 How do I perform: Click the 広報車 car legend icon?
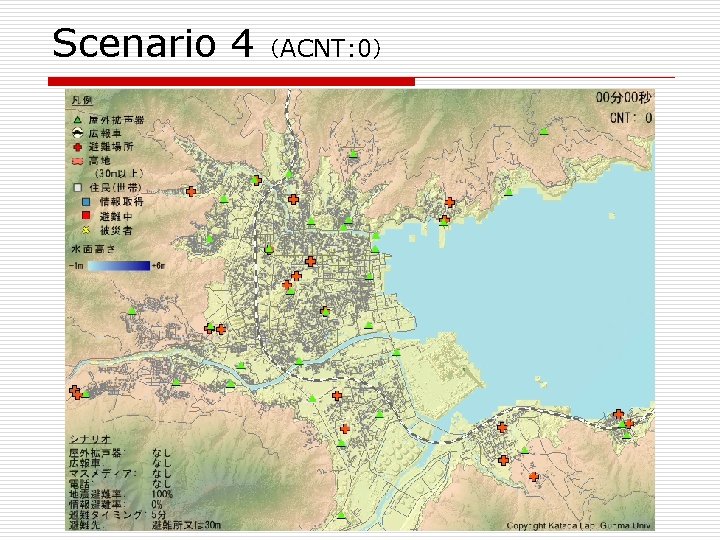coord(78,133)
